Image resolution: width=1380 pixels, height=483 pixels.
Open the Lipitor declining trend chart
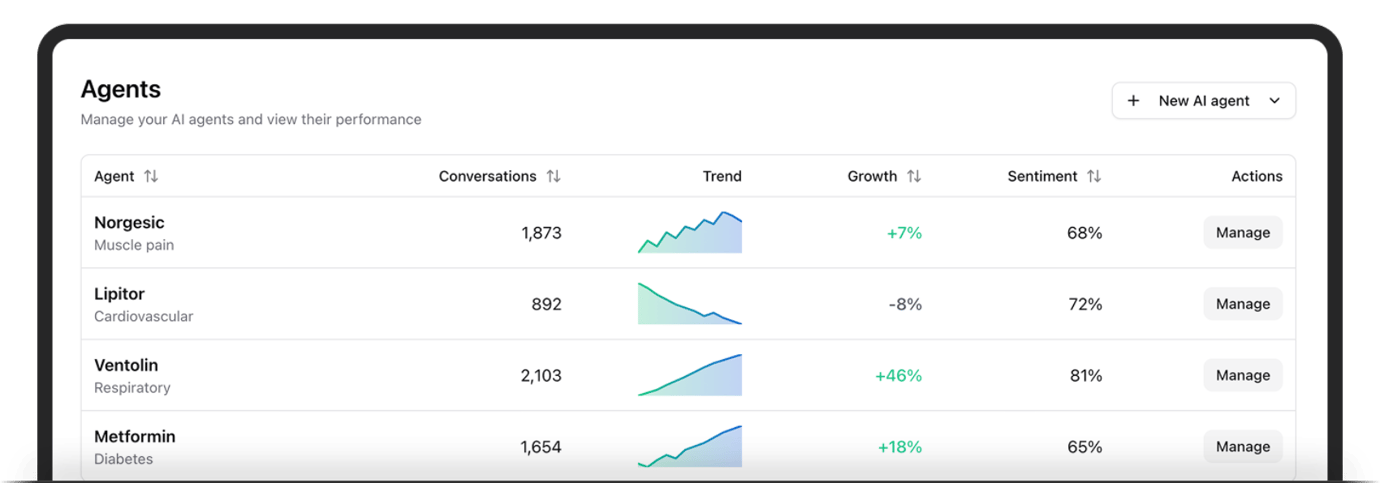coord(690,304)
